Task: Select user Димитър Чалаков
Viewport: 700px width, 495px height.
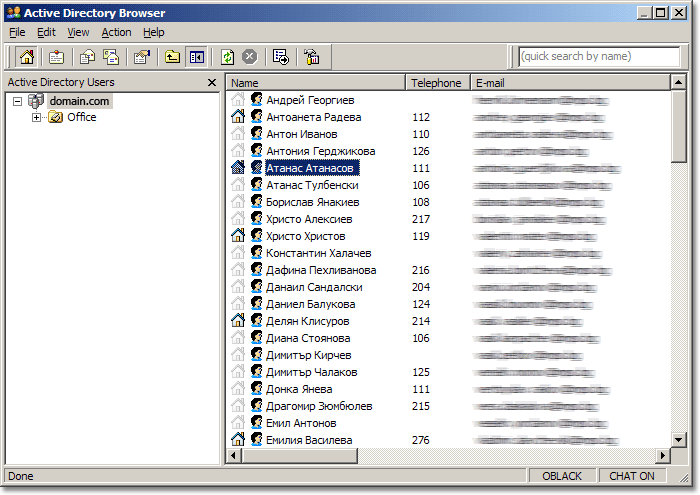Action: (312, 372)
